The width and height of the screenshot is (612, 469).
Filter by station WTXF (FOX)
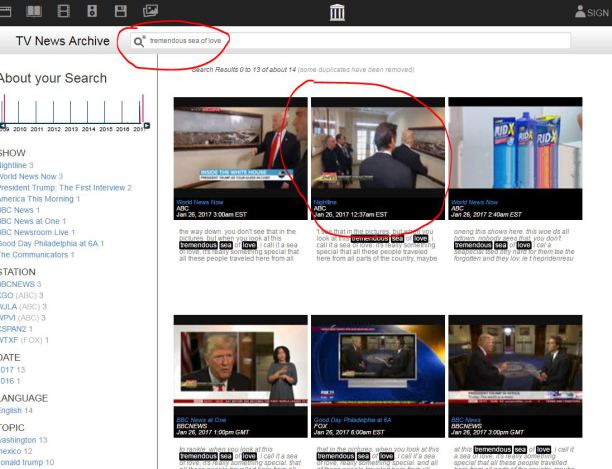21,340
